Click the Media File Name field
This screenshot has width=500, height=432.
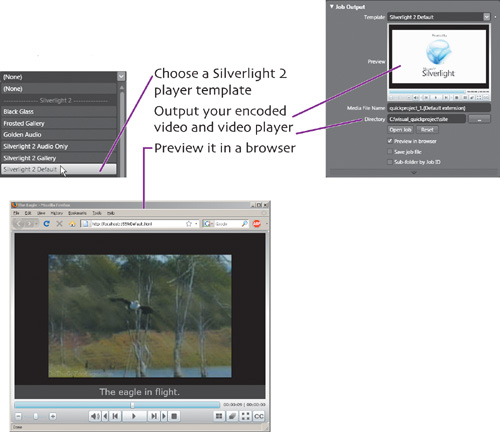point(439,108)
